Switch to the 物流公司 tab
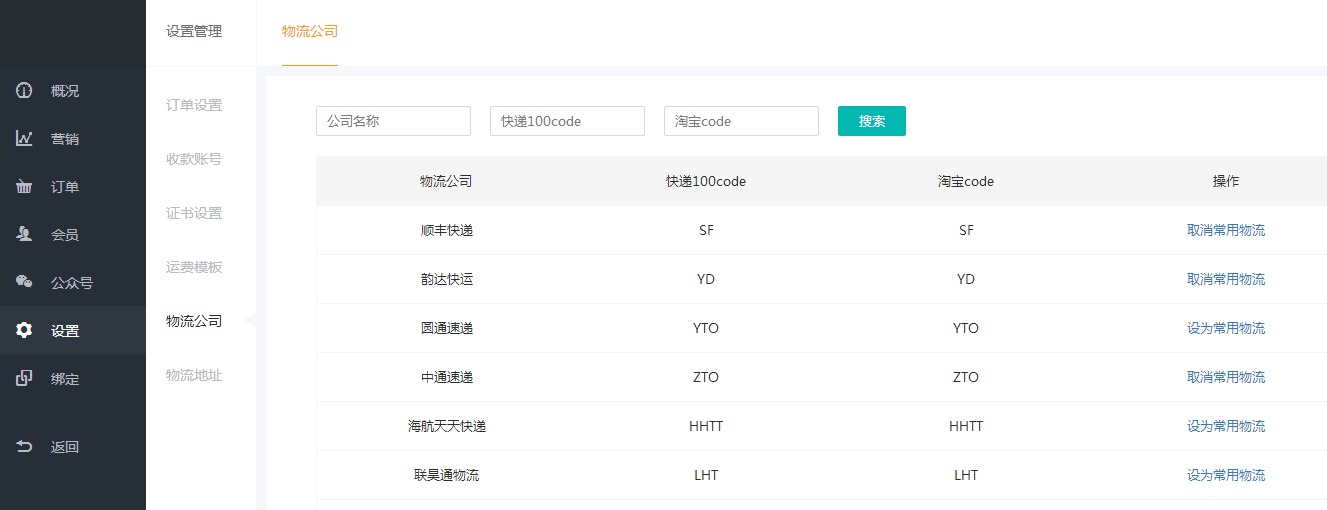1327x510 pixels. click(310, 31)
